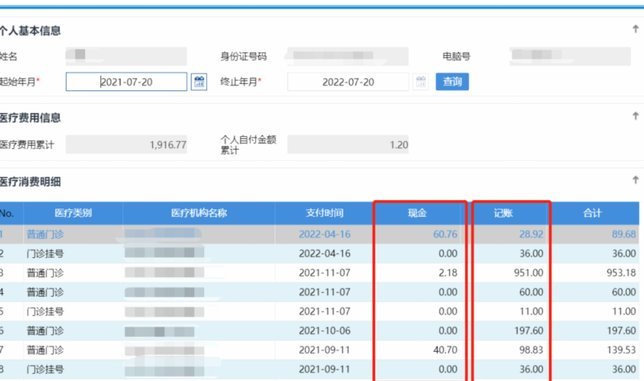This screenshot has width=644, height=381.
Task: Select total 953.18 cell
Action: 621,273
